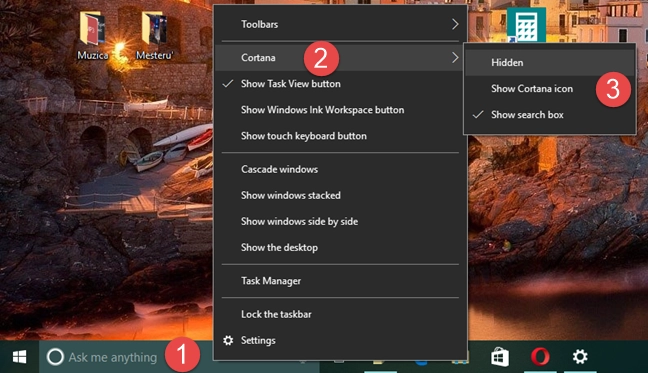The width and height of the screenshot is (648, 373).
Task: Select Hidden in the Cortana submenu
Action: tap(550, 63)
